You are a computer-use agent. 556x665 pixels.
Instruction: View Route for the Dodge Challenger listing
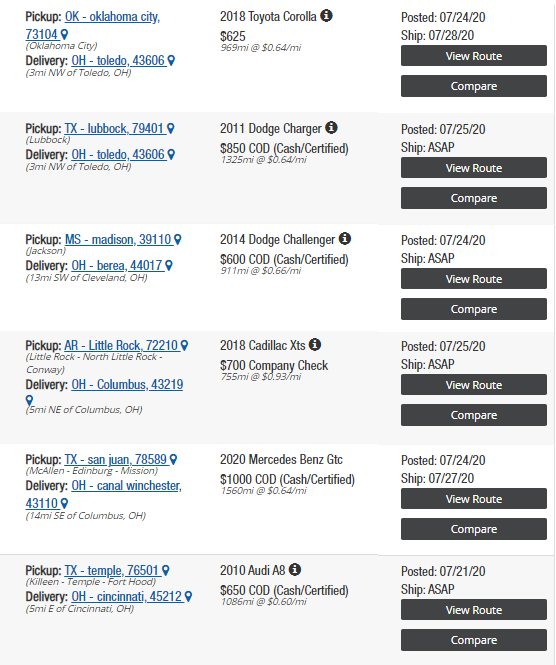pyautogui.click(x=474, y=279)
